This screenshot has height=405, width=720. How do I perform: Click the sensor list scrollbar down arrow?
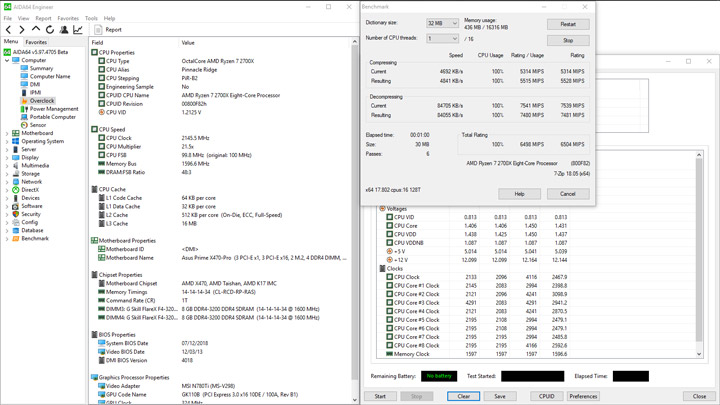point(699,354)
